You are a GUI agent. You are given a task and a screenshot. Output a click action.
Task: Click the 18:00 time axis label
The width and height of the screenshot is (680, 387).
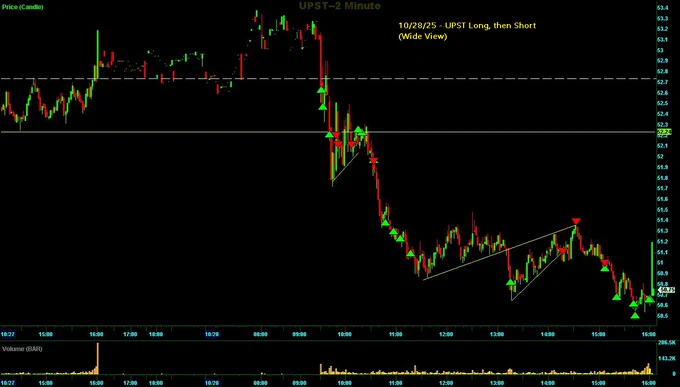click(156, 334)
